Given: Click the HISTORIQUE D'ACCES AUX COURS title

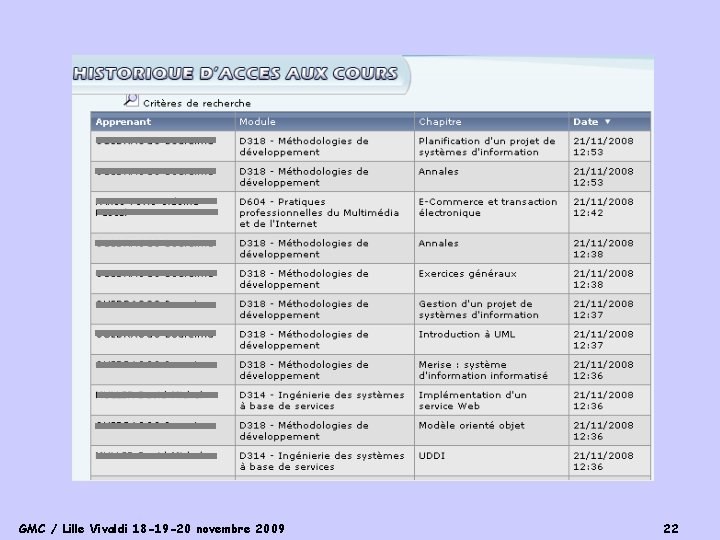Looking at the screenshot, I should (x=236, y=73).
